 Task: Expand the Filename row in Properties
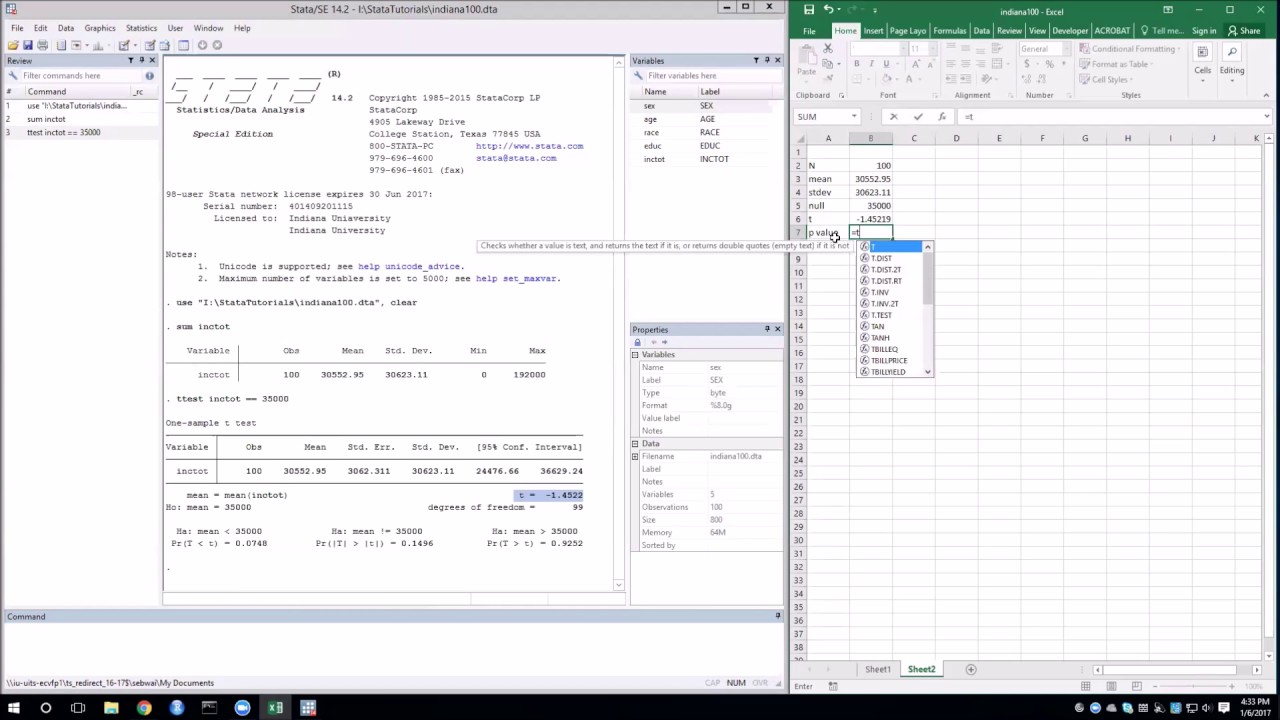pos(635,456)
